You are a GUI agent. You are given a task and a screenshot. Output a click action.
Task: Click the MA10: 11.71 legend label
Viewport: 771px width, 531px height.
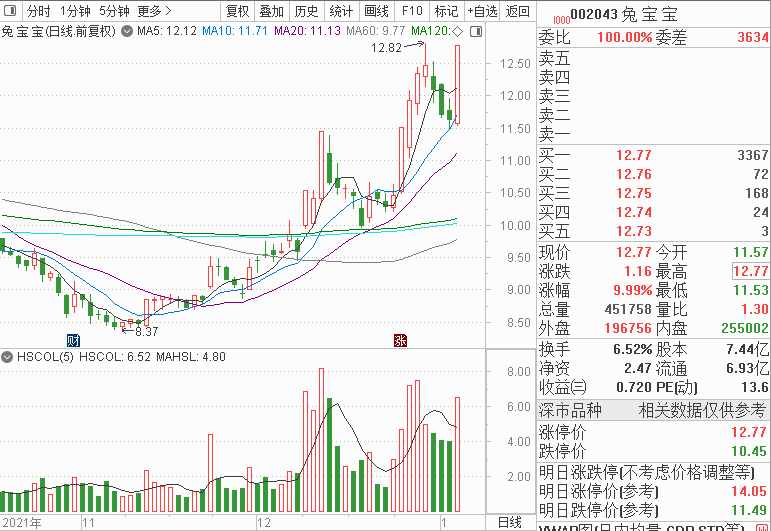(x=235, y=31)
